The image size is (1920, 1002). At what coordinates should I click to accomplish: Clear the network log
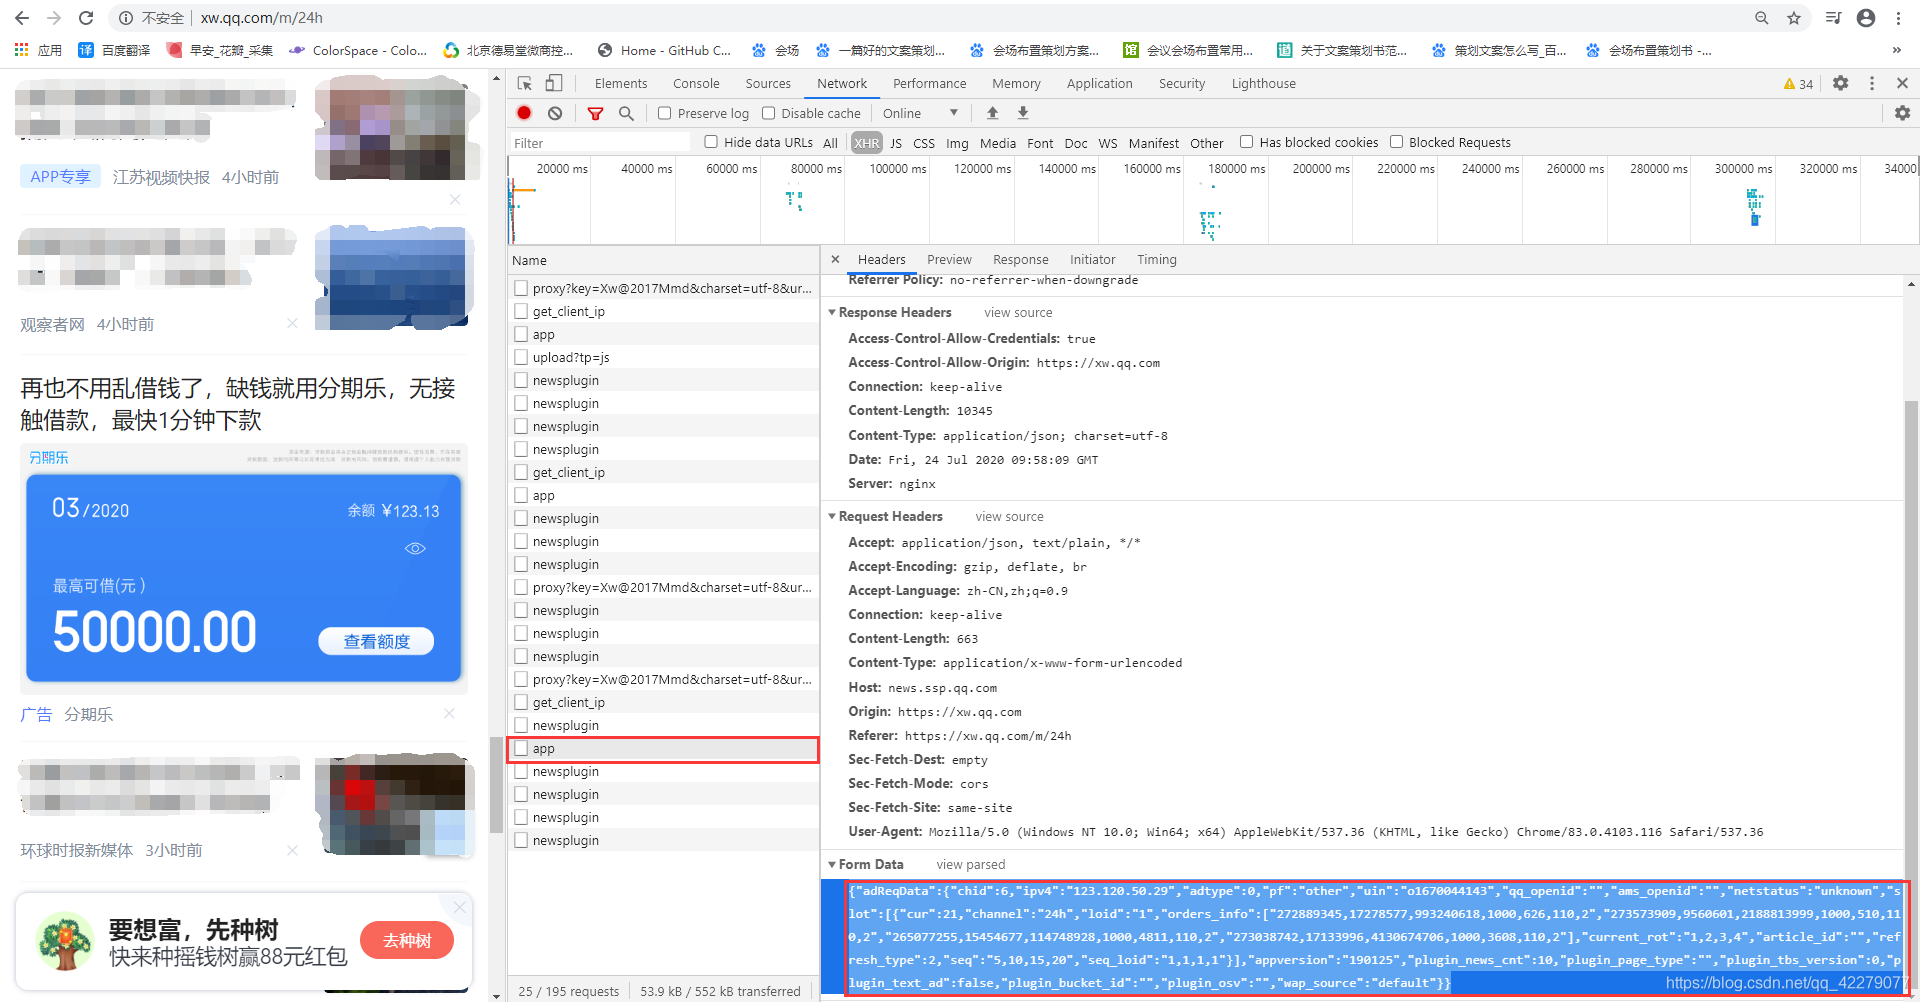555,113
